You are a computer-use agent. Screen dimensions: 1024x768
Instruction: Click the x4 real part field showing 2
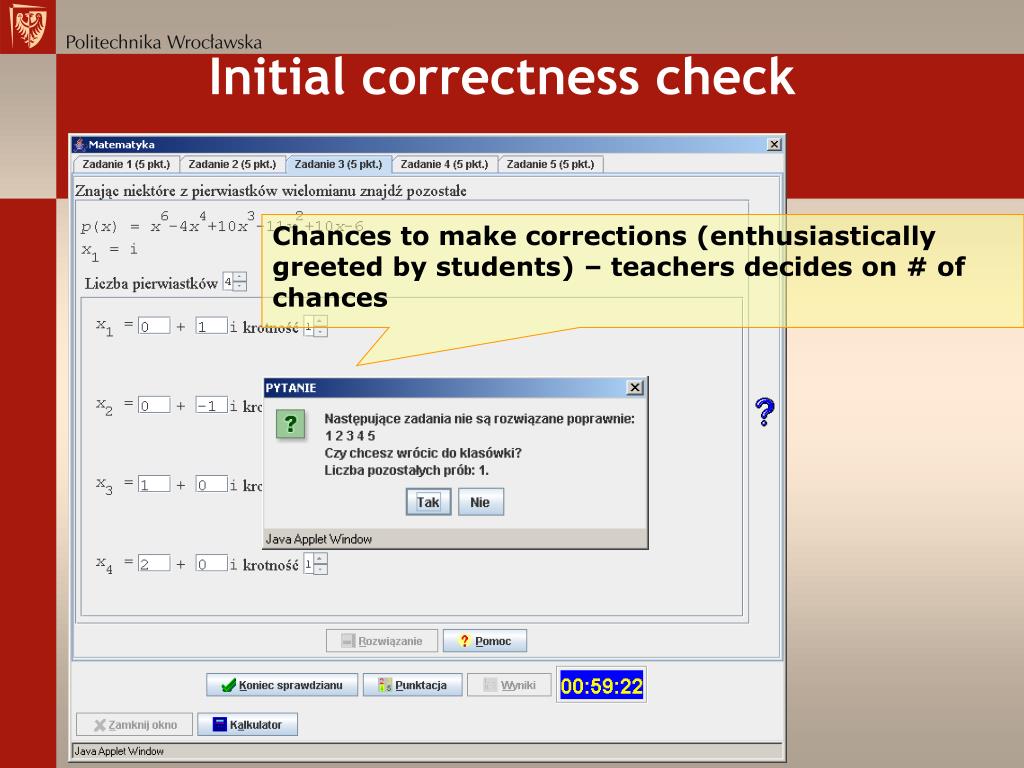point(154,563)
